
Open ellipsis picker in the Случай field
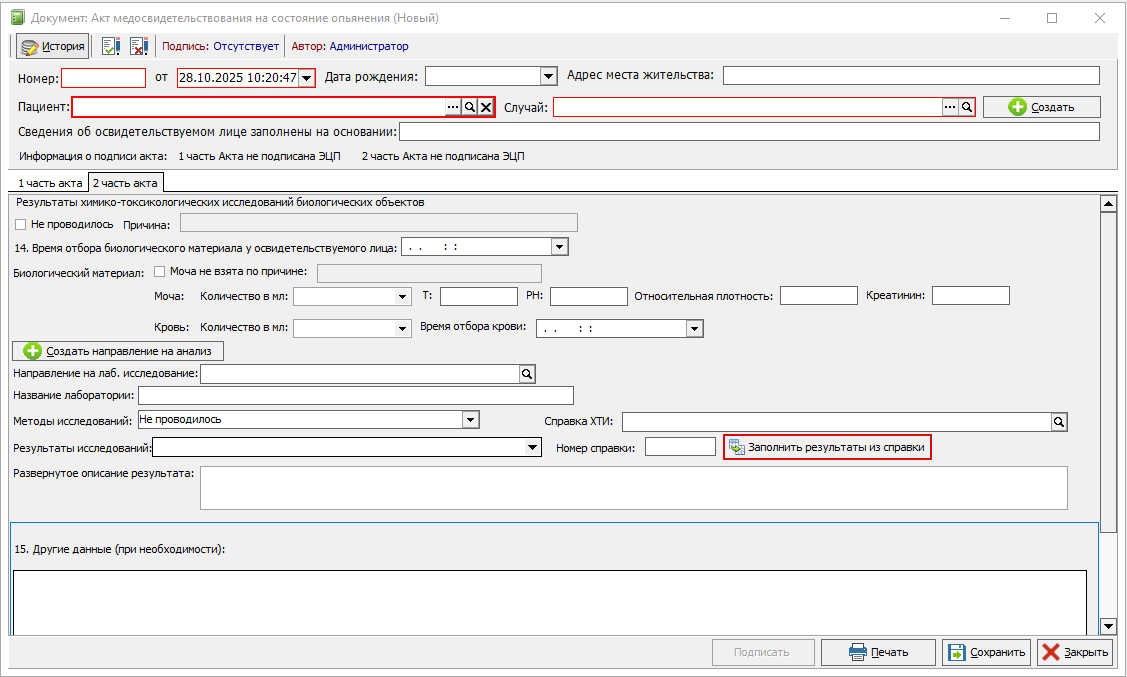click(950, 107)
